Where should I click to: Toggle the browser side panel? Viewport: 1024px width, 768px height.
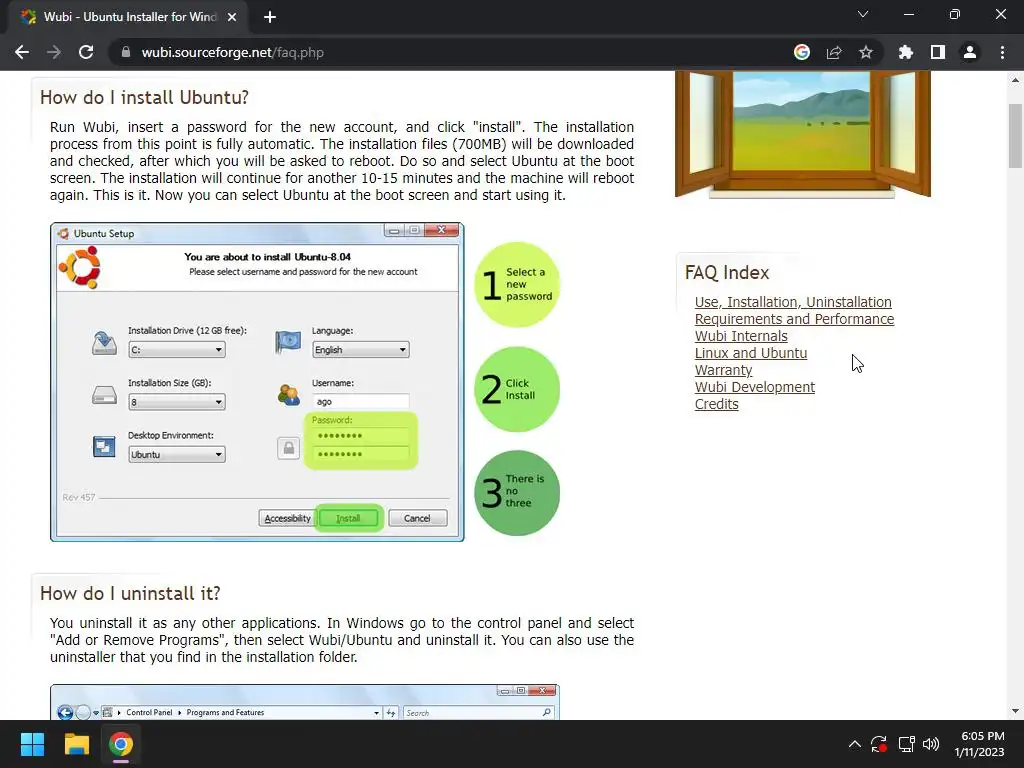[x=938, y=52]
